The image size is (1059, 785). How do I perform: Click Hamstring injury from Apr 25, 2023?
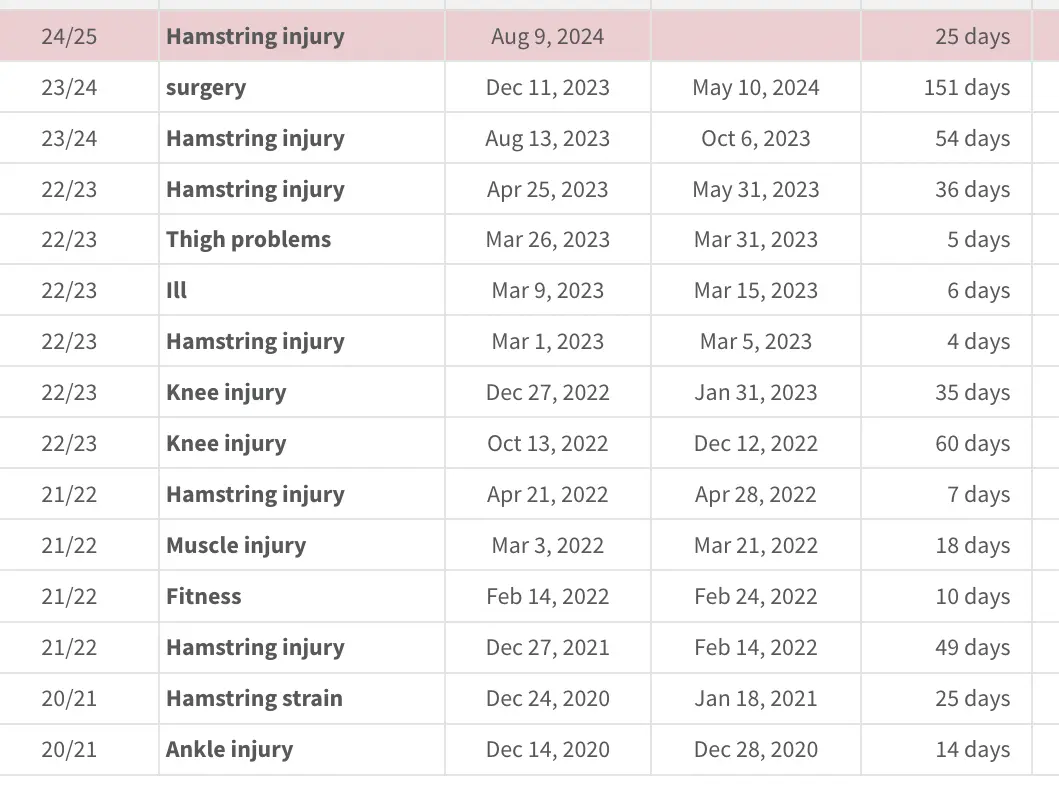pyautogui.click(x=255, y=190)
